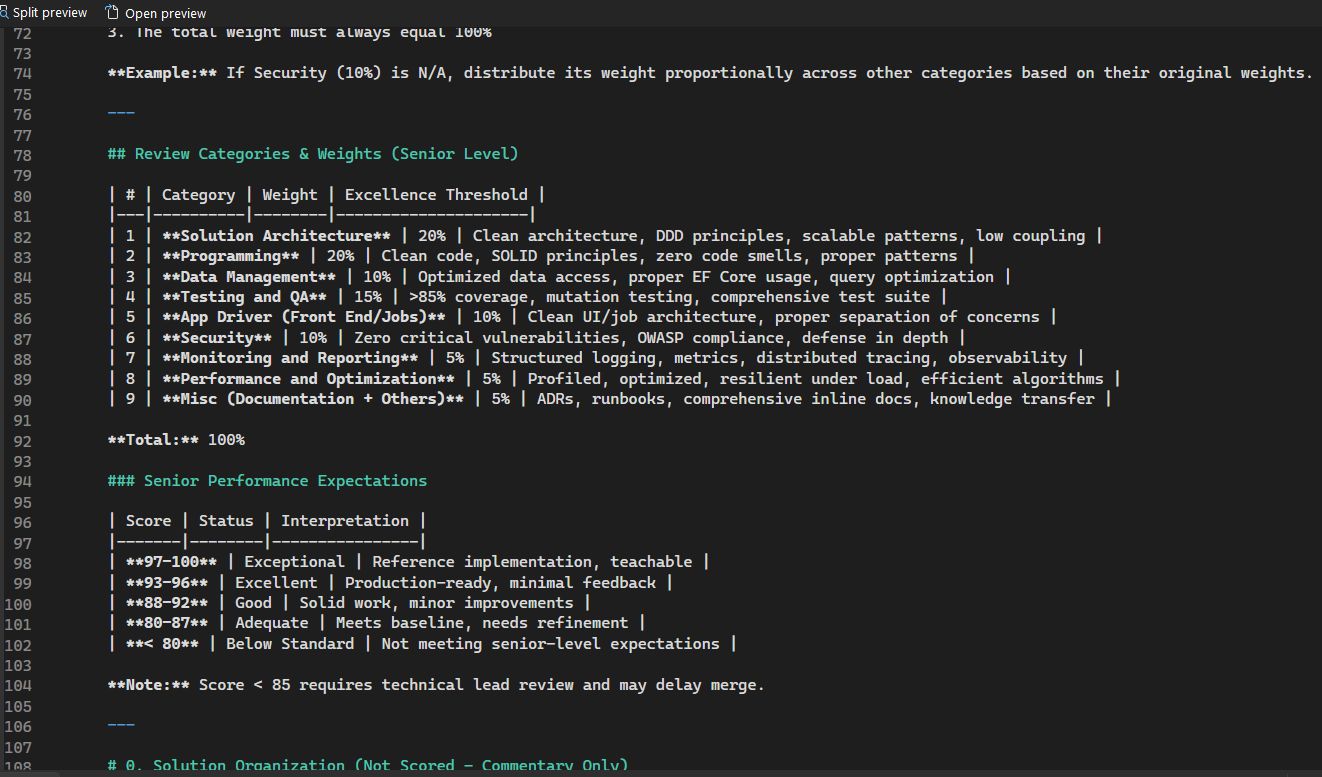Viewport: 1322px width, 777px height.
Task: Click the Total: 100% line
Action: click(177, 439)
